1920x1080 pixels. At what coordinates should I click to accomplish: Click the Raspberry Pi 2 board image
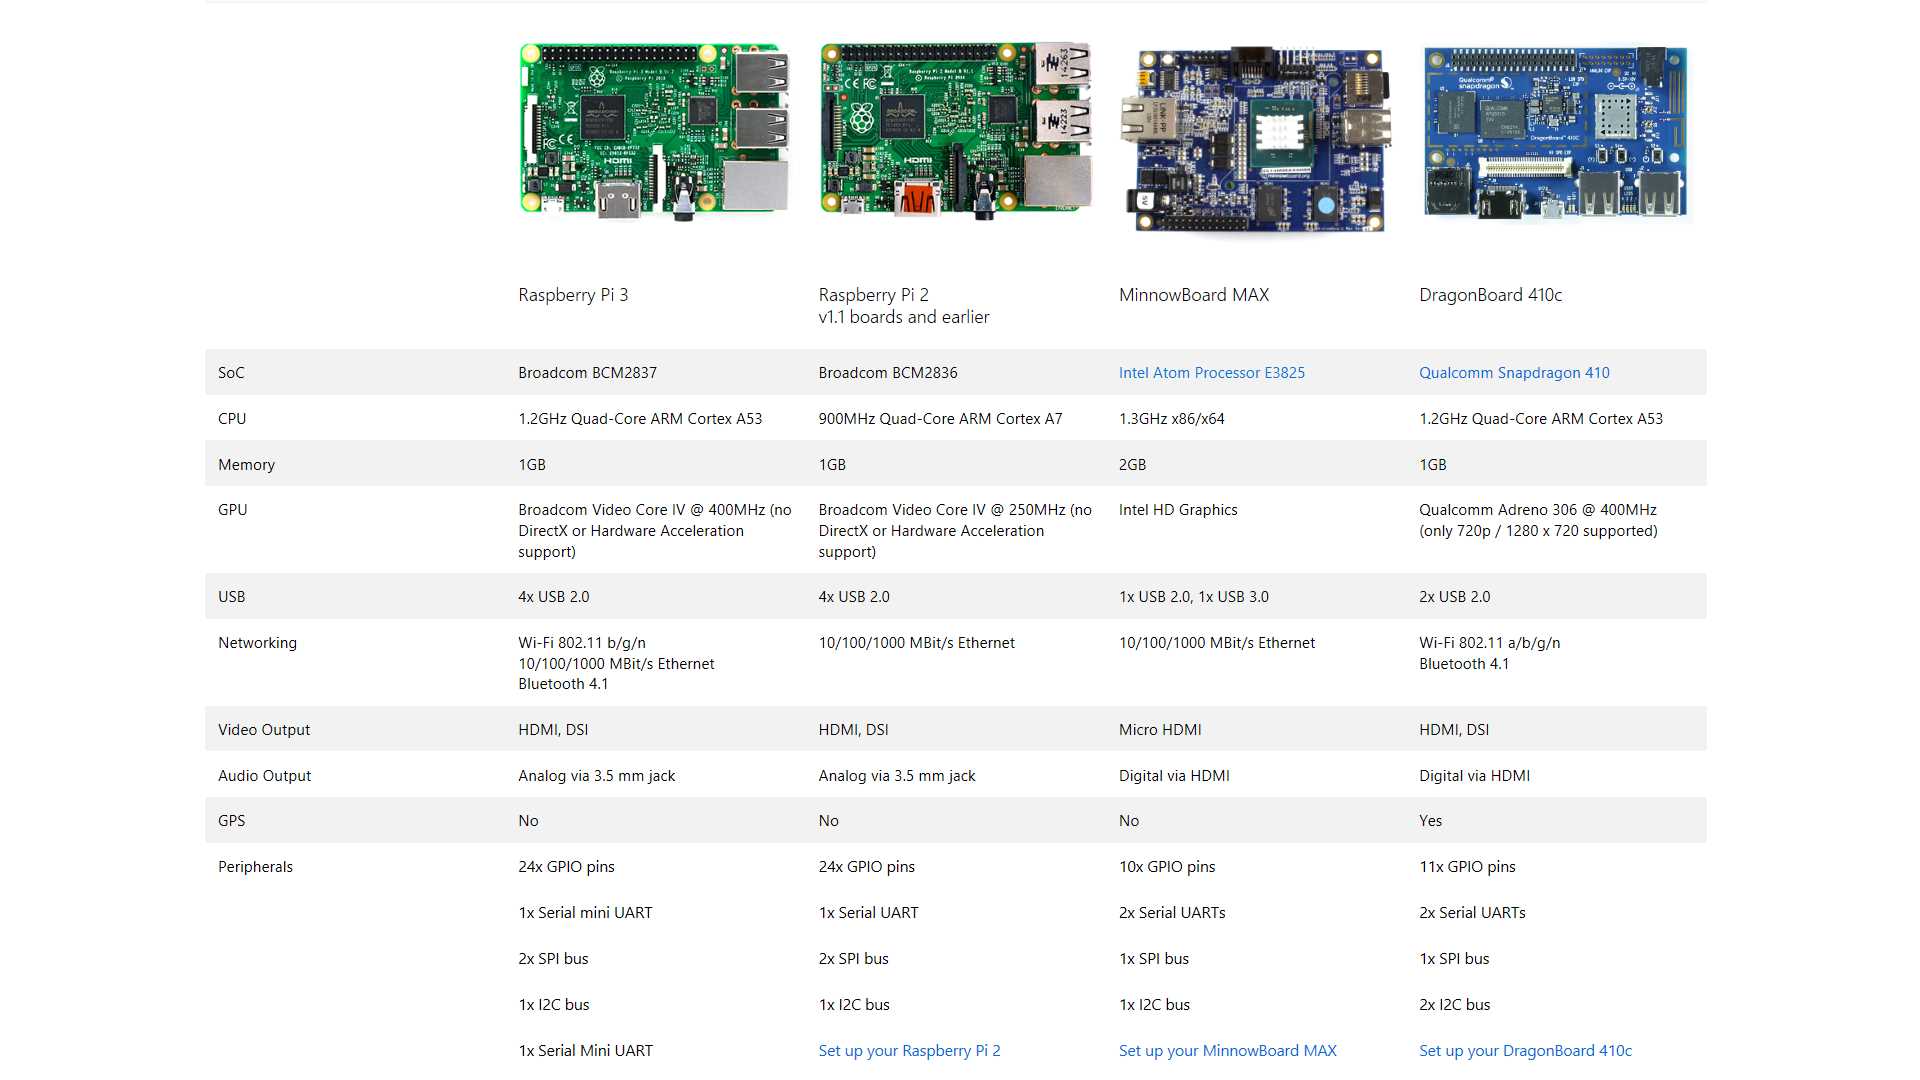[x=955, y=130]
